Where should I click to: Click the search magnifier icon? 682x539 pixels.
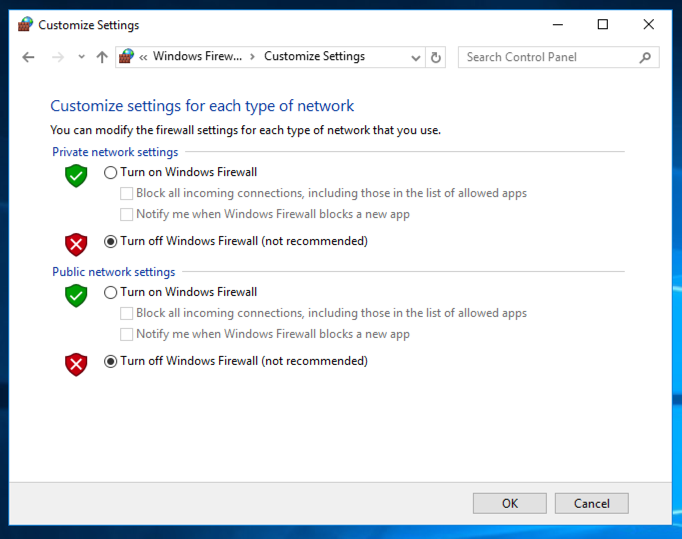645,58
